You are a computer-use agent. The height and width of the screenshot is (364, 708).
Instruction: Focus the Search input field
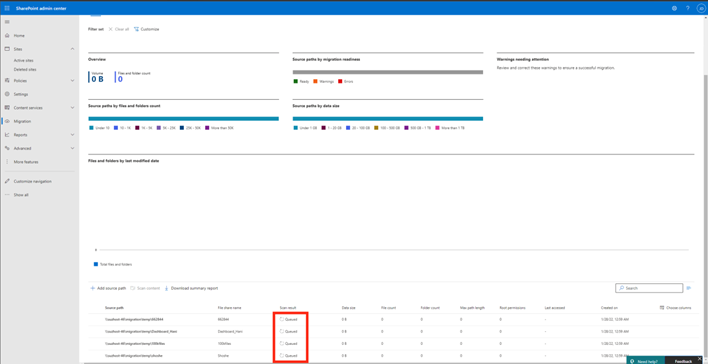[x=649, y=288]
